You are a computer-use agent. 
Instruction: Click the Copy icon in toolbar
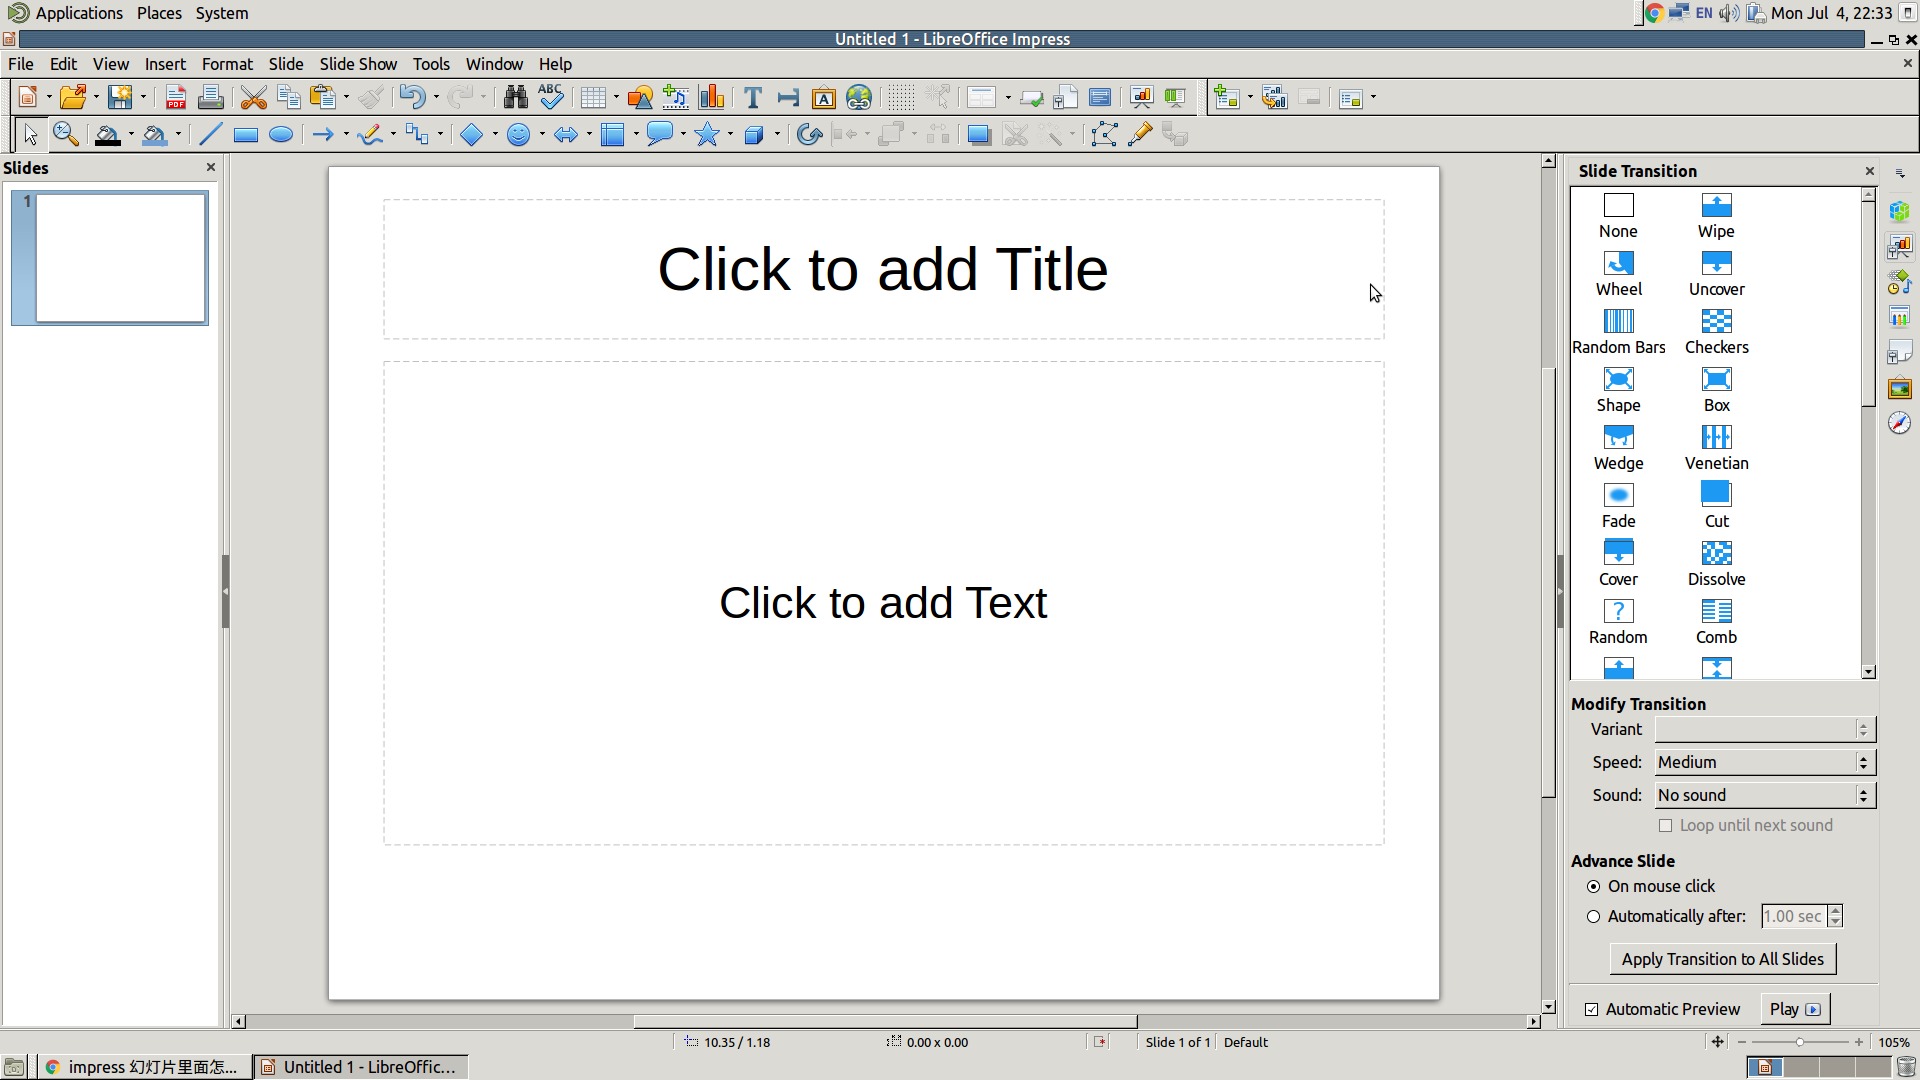pyautogui.click(x=289, y=98)
